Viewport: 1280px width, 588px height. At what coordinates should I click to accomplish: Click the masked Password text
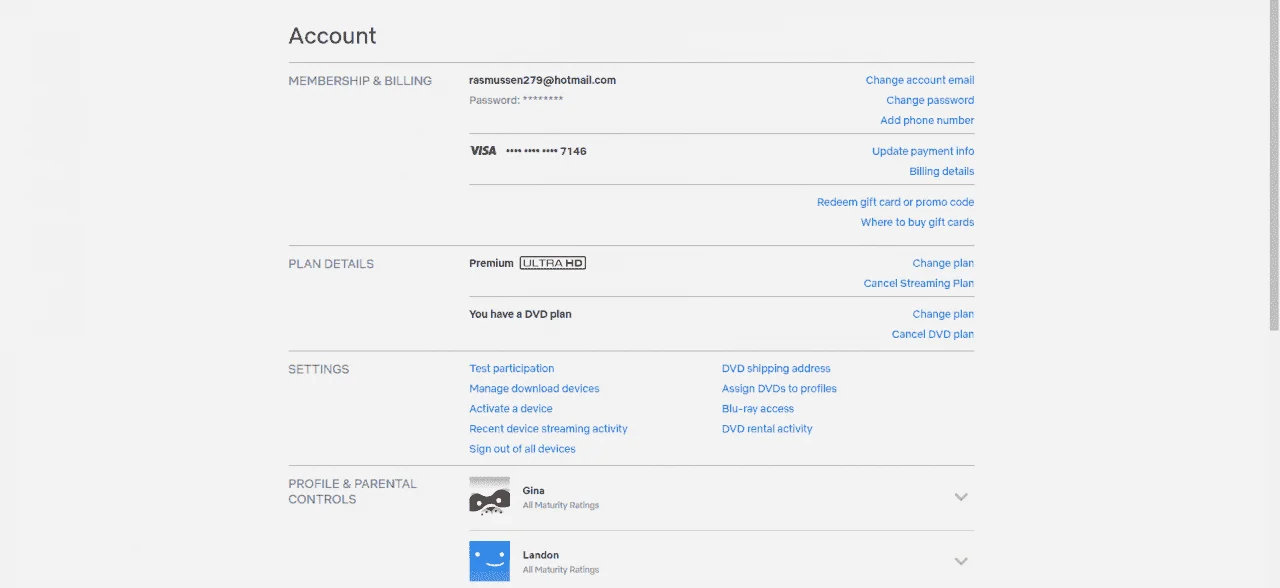(x=516, y=100)
